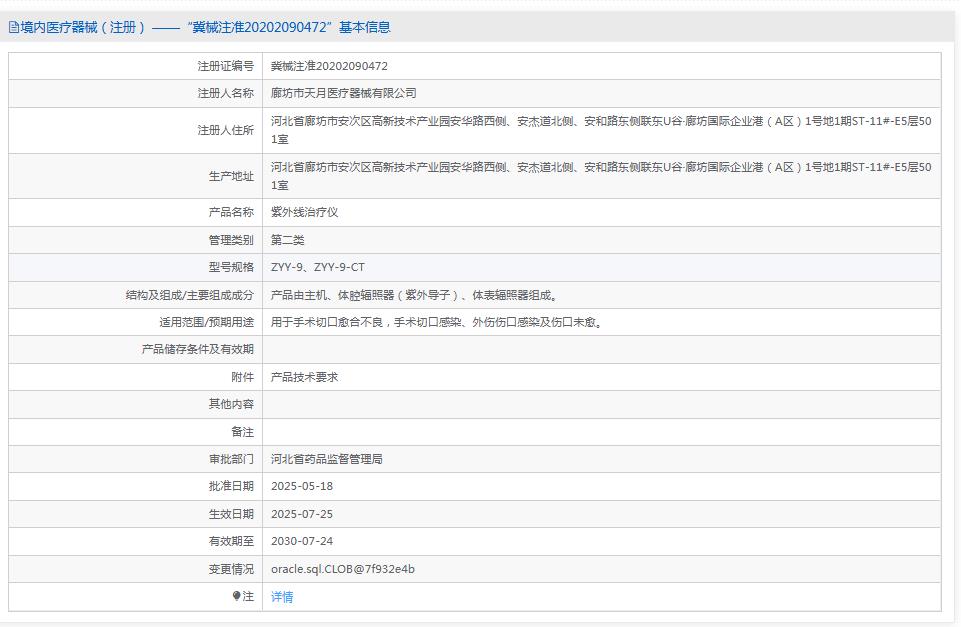The image size is (961, 627).
Task: Click the document icon before 境内医疗器械（注册）
Action: click(11, 28)
